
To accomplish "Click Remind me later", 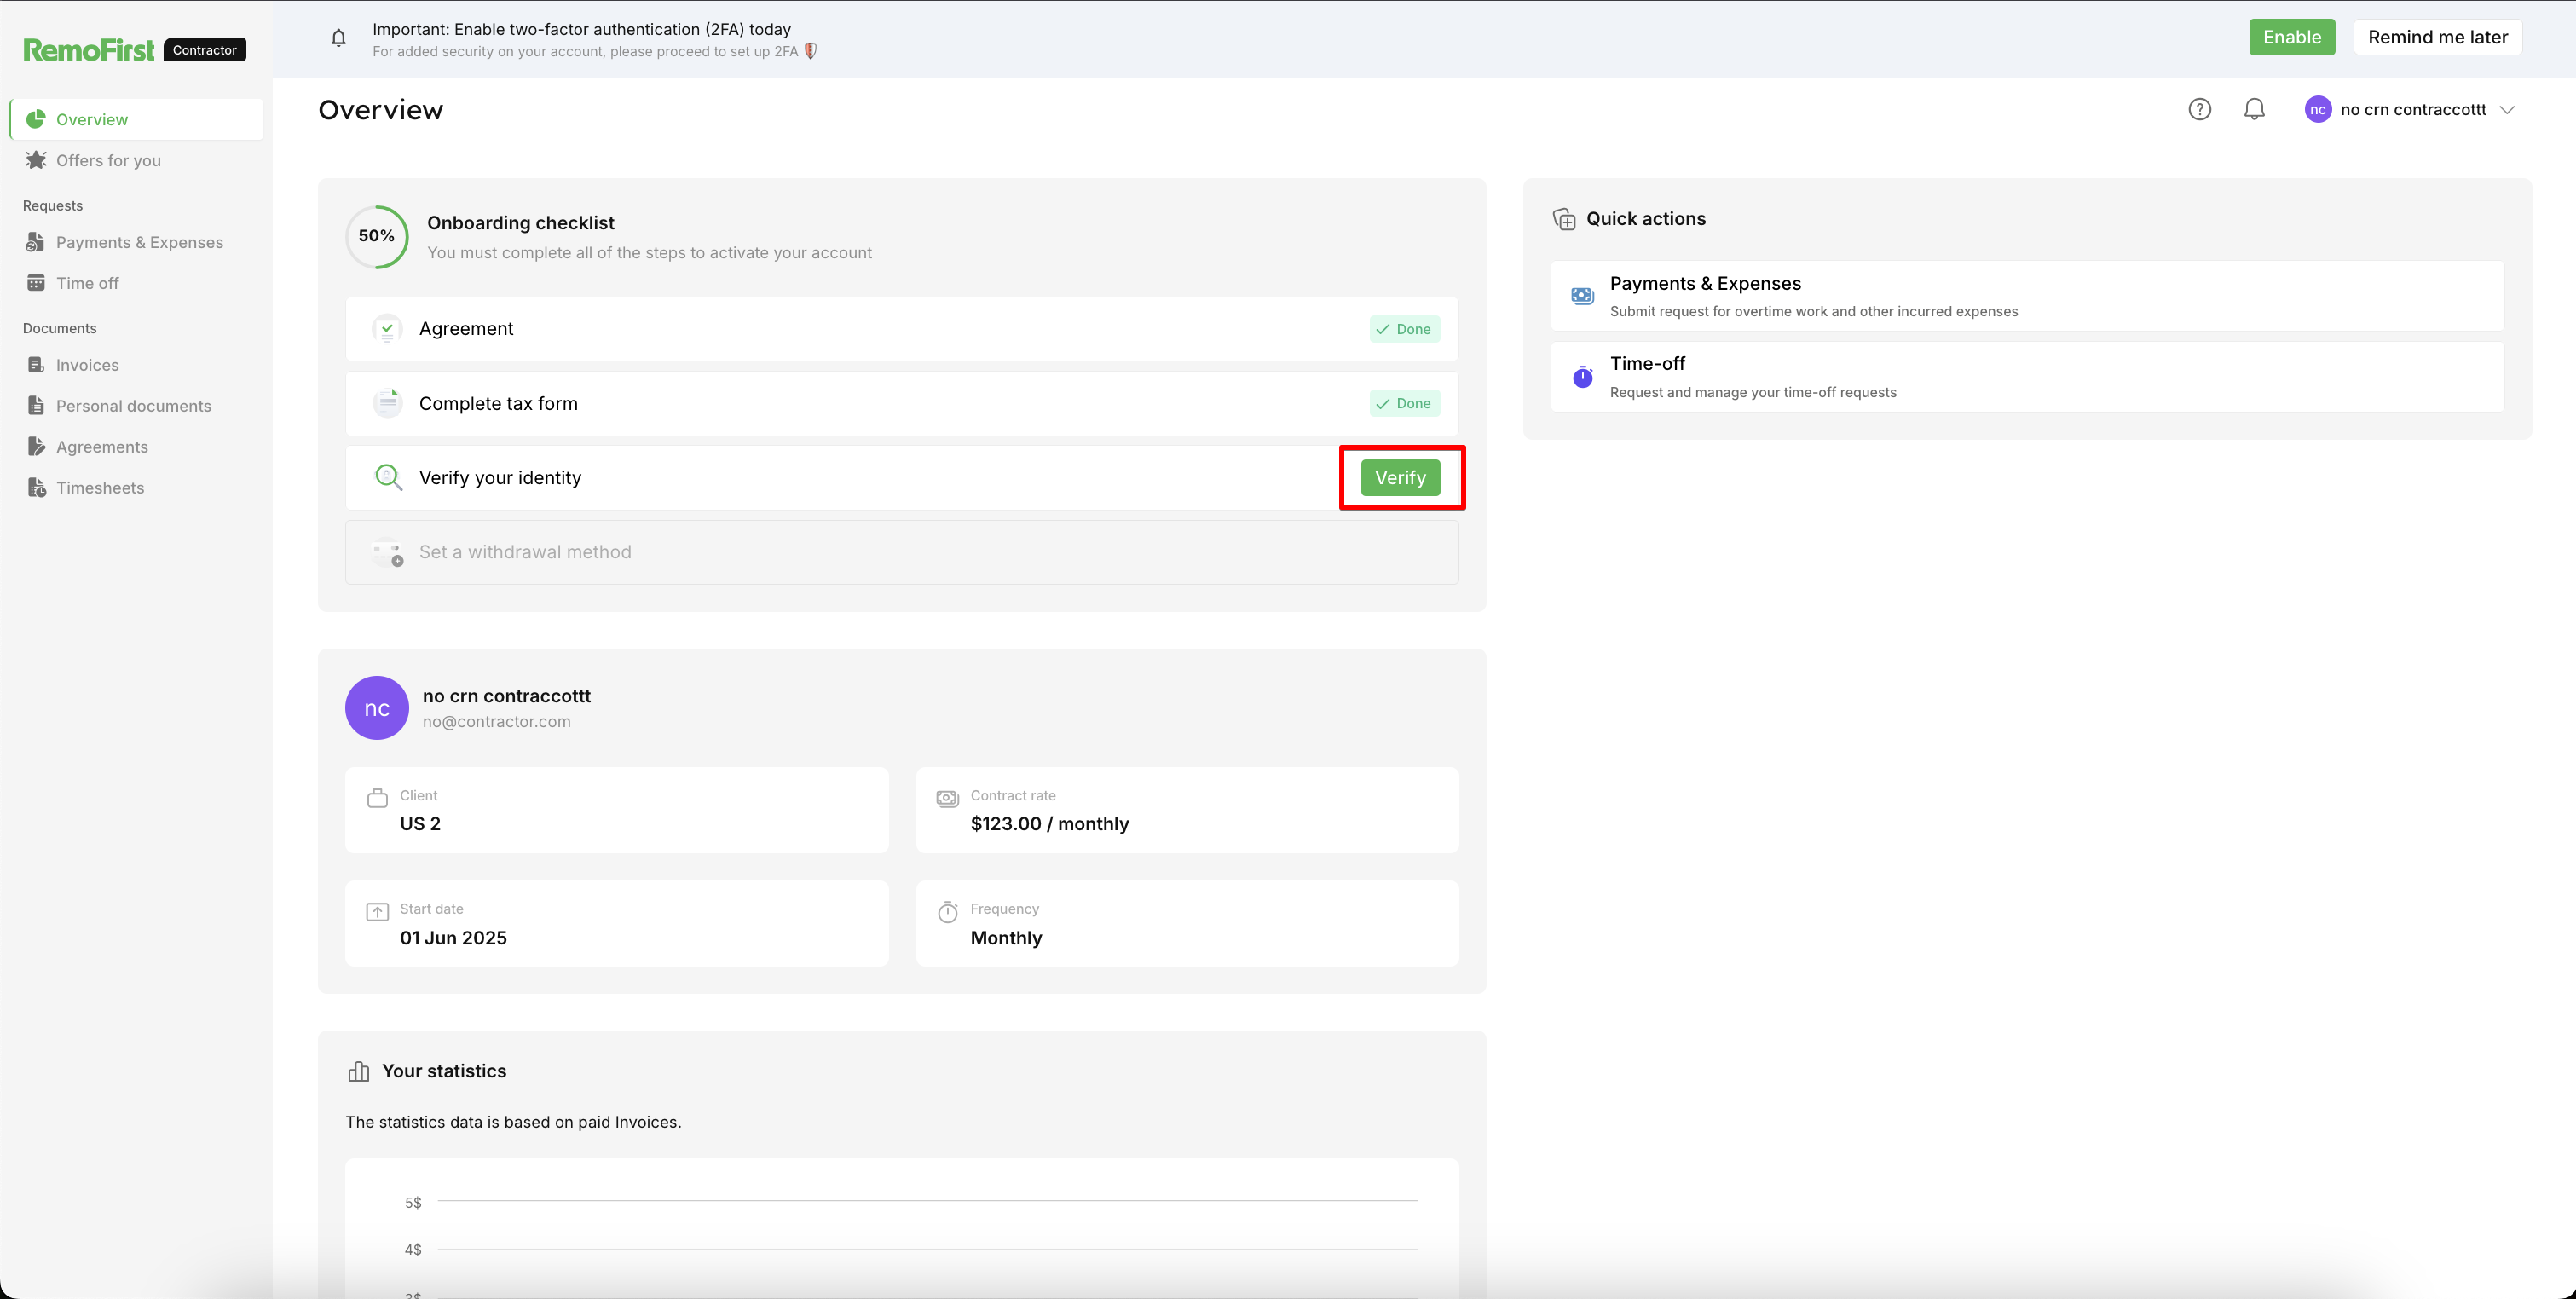I will pos(2437,37).
